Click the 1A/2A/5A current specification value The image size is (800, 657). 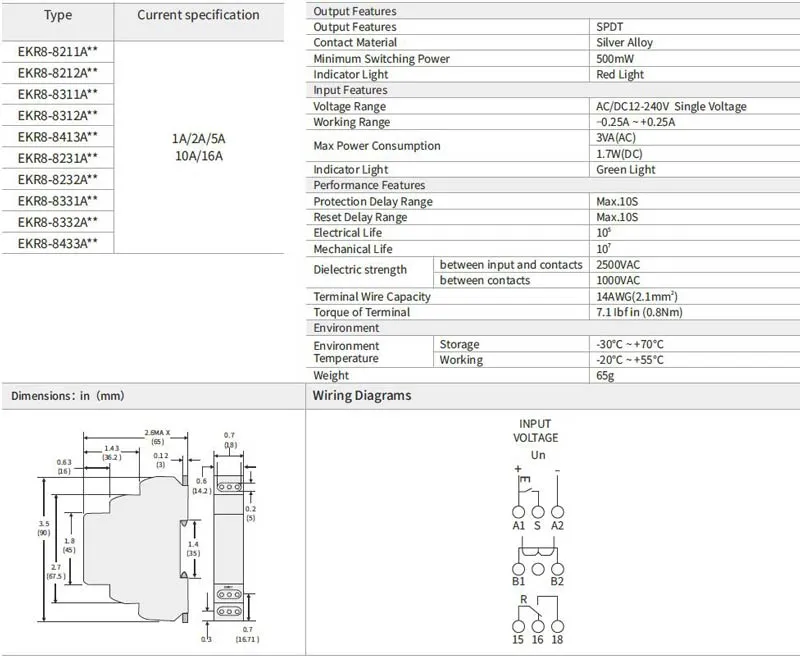click(x=198, y=138)
